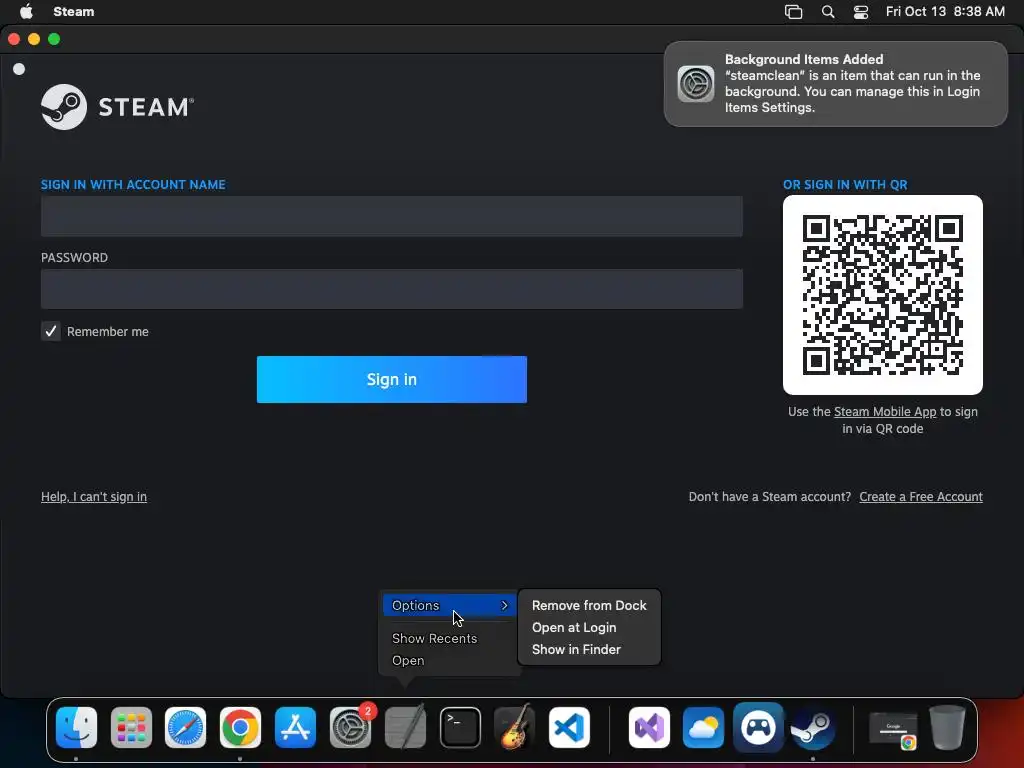Click the QR code image
The image size is (1024, 768).
[x=883, y=295]
